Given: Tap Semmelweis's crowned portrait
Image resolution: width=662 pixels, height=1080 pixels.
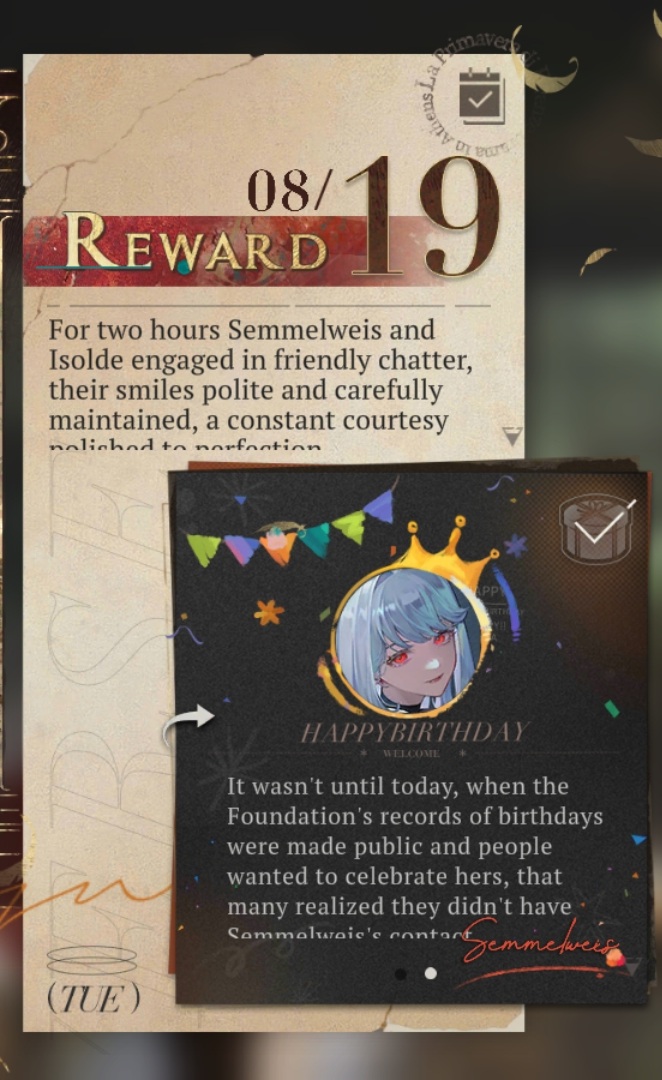Looking at the screenshot, I should coord(405,641).
